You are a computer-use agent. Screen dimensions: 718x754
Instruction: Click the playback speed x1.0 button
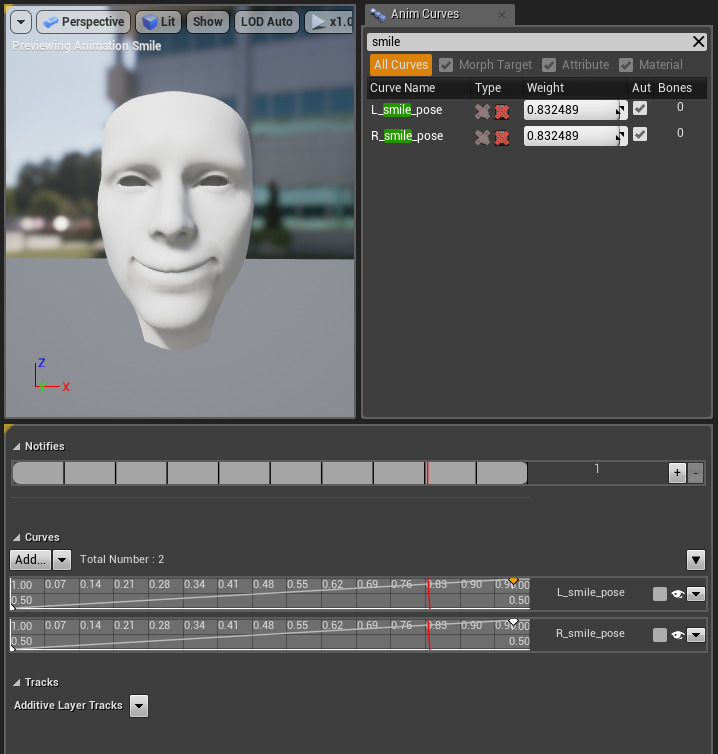(329, 22)
